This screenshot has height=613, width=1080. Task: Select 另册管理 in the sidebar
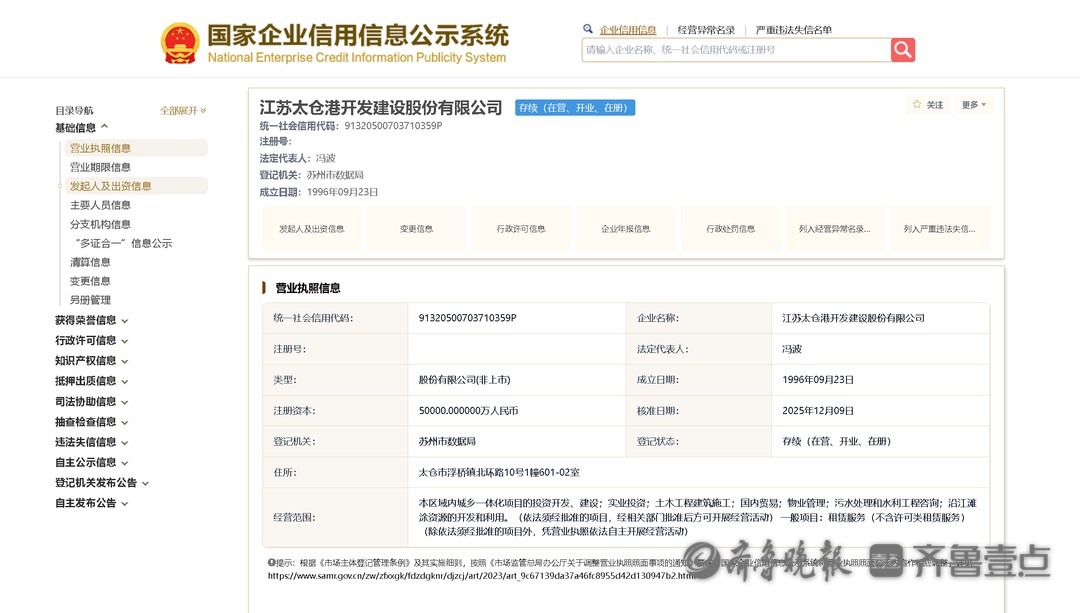[x=90, y=300]
